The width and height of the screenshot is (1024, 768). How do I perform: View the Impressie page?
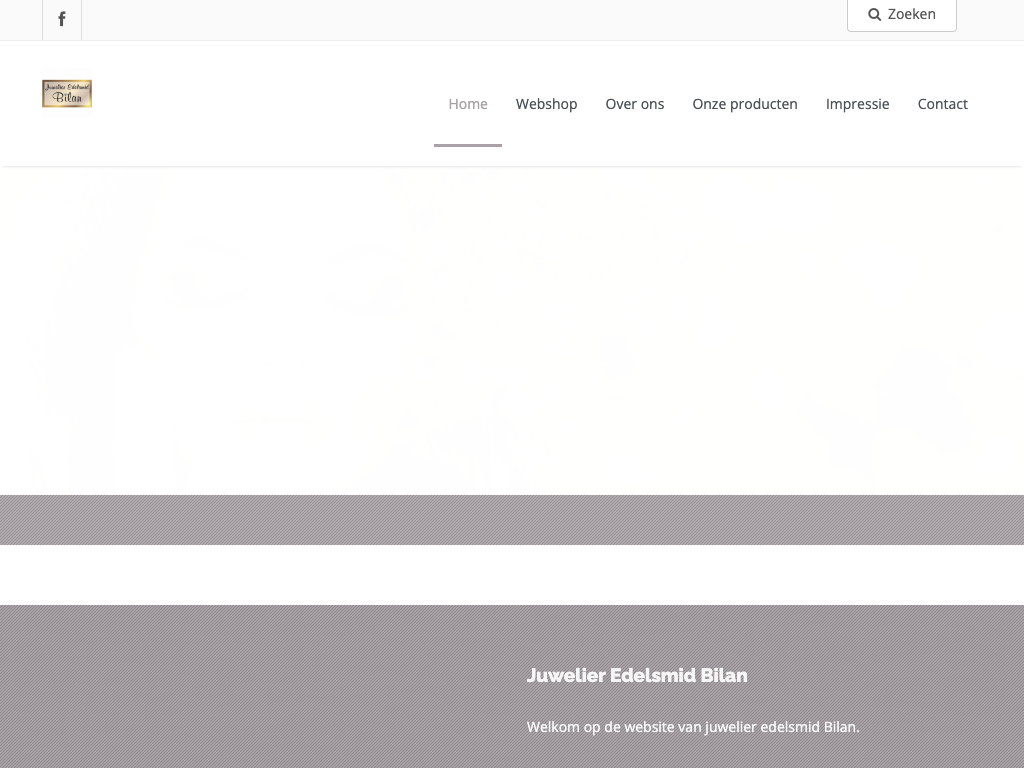point(857,104)
